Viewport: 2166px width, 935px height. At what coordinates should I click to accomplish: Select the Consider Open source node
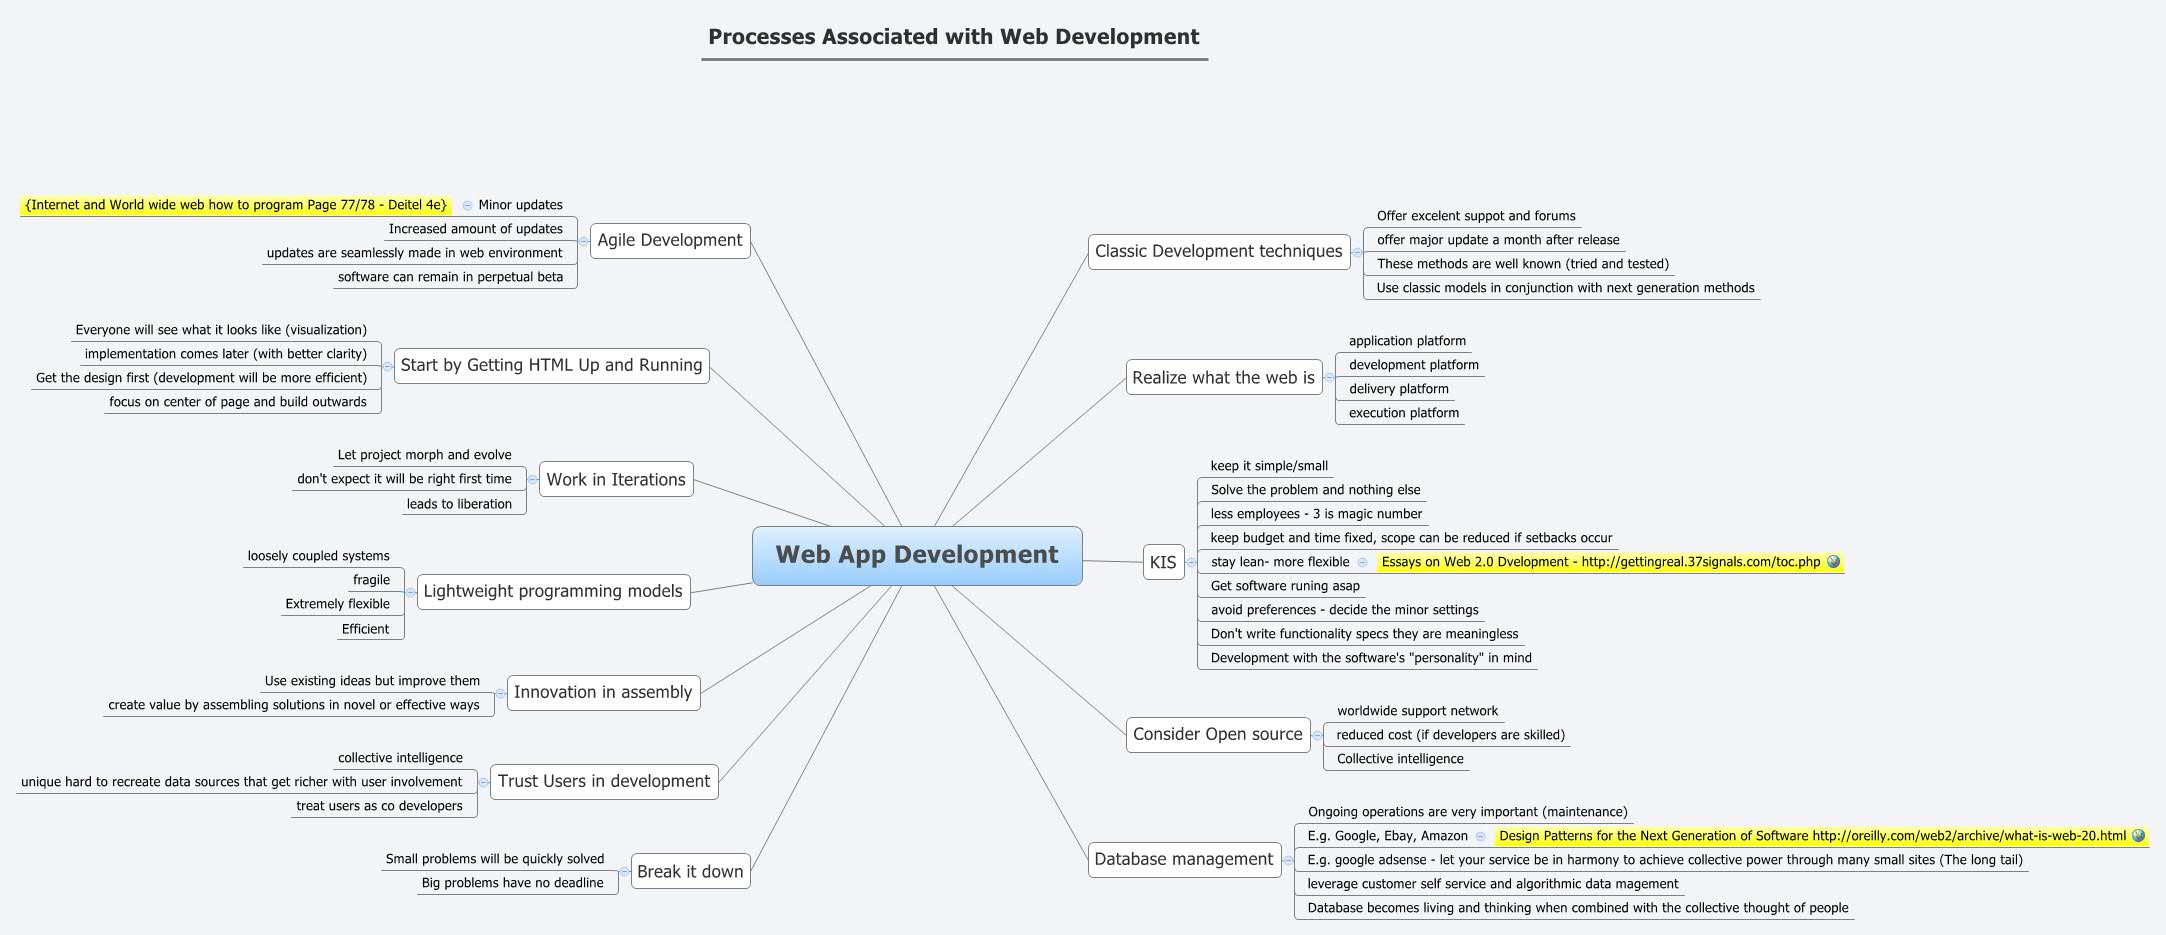point(1218,734)
